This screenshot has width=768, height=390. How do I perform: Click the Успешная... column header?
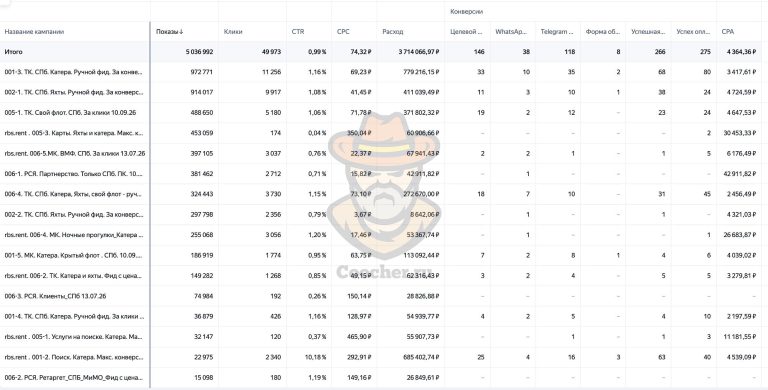click(648, 32)
